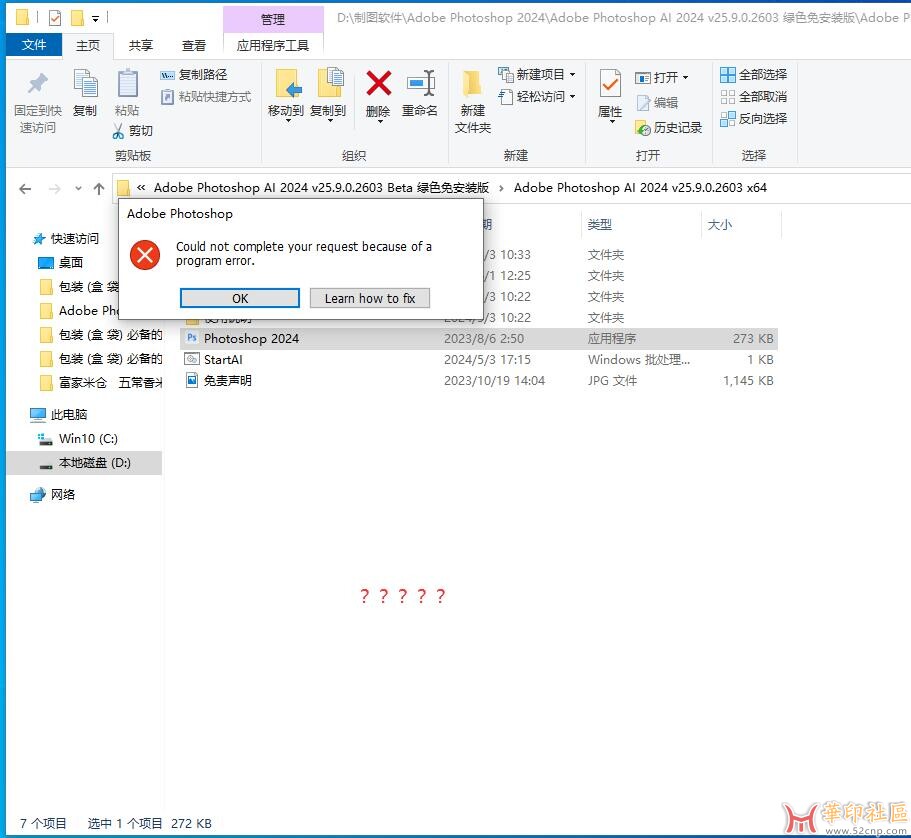Click the Back navigation arrow
The height and width of the screenshot is (838, 911).
pyautogui.click(x=25, y=189)
